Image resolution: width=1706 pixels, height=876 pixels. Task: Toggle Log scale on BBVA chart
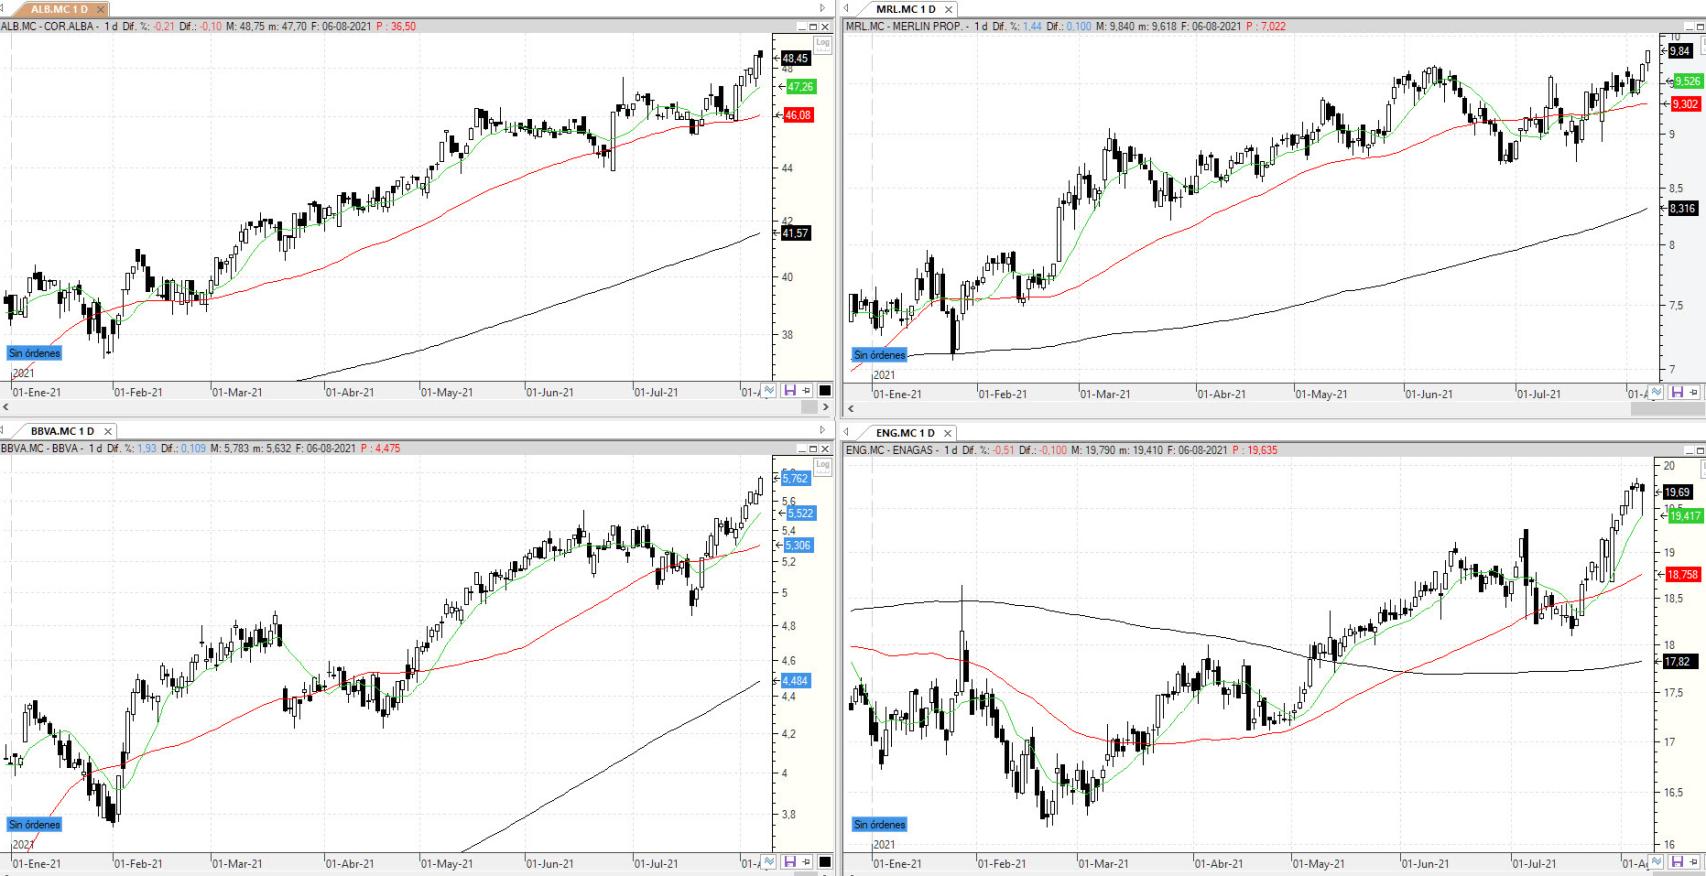click(822, 465)
